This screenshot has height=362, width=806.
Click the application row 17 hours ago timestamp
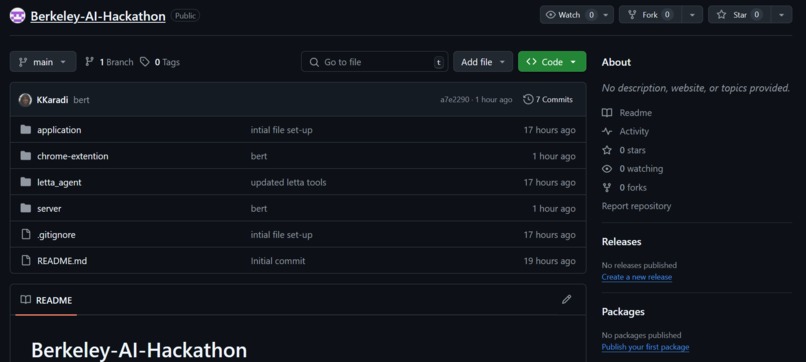click(549, 130)
